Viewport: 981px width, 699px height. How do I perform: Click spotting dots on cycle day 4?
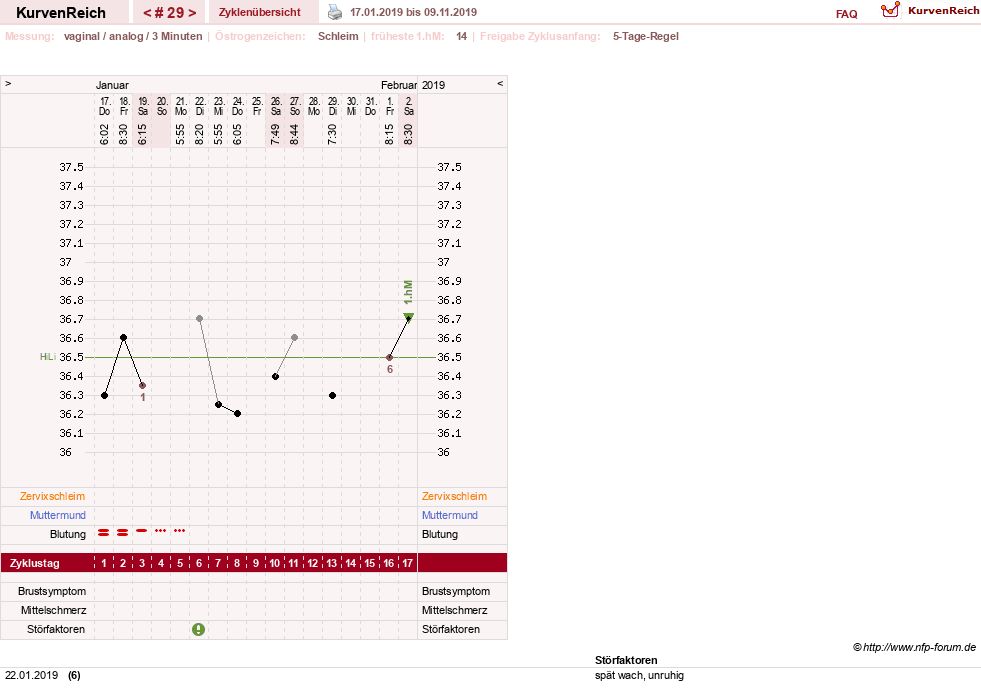click(x=161, y=531)
